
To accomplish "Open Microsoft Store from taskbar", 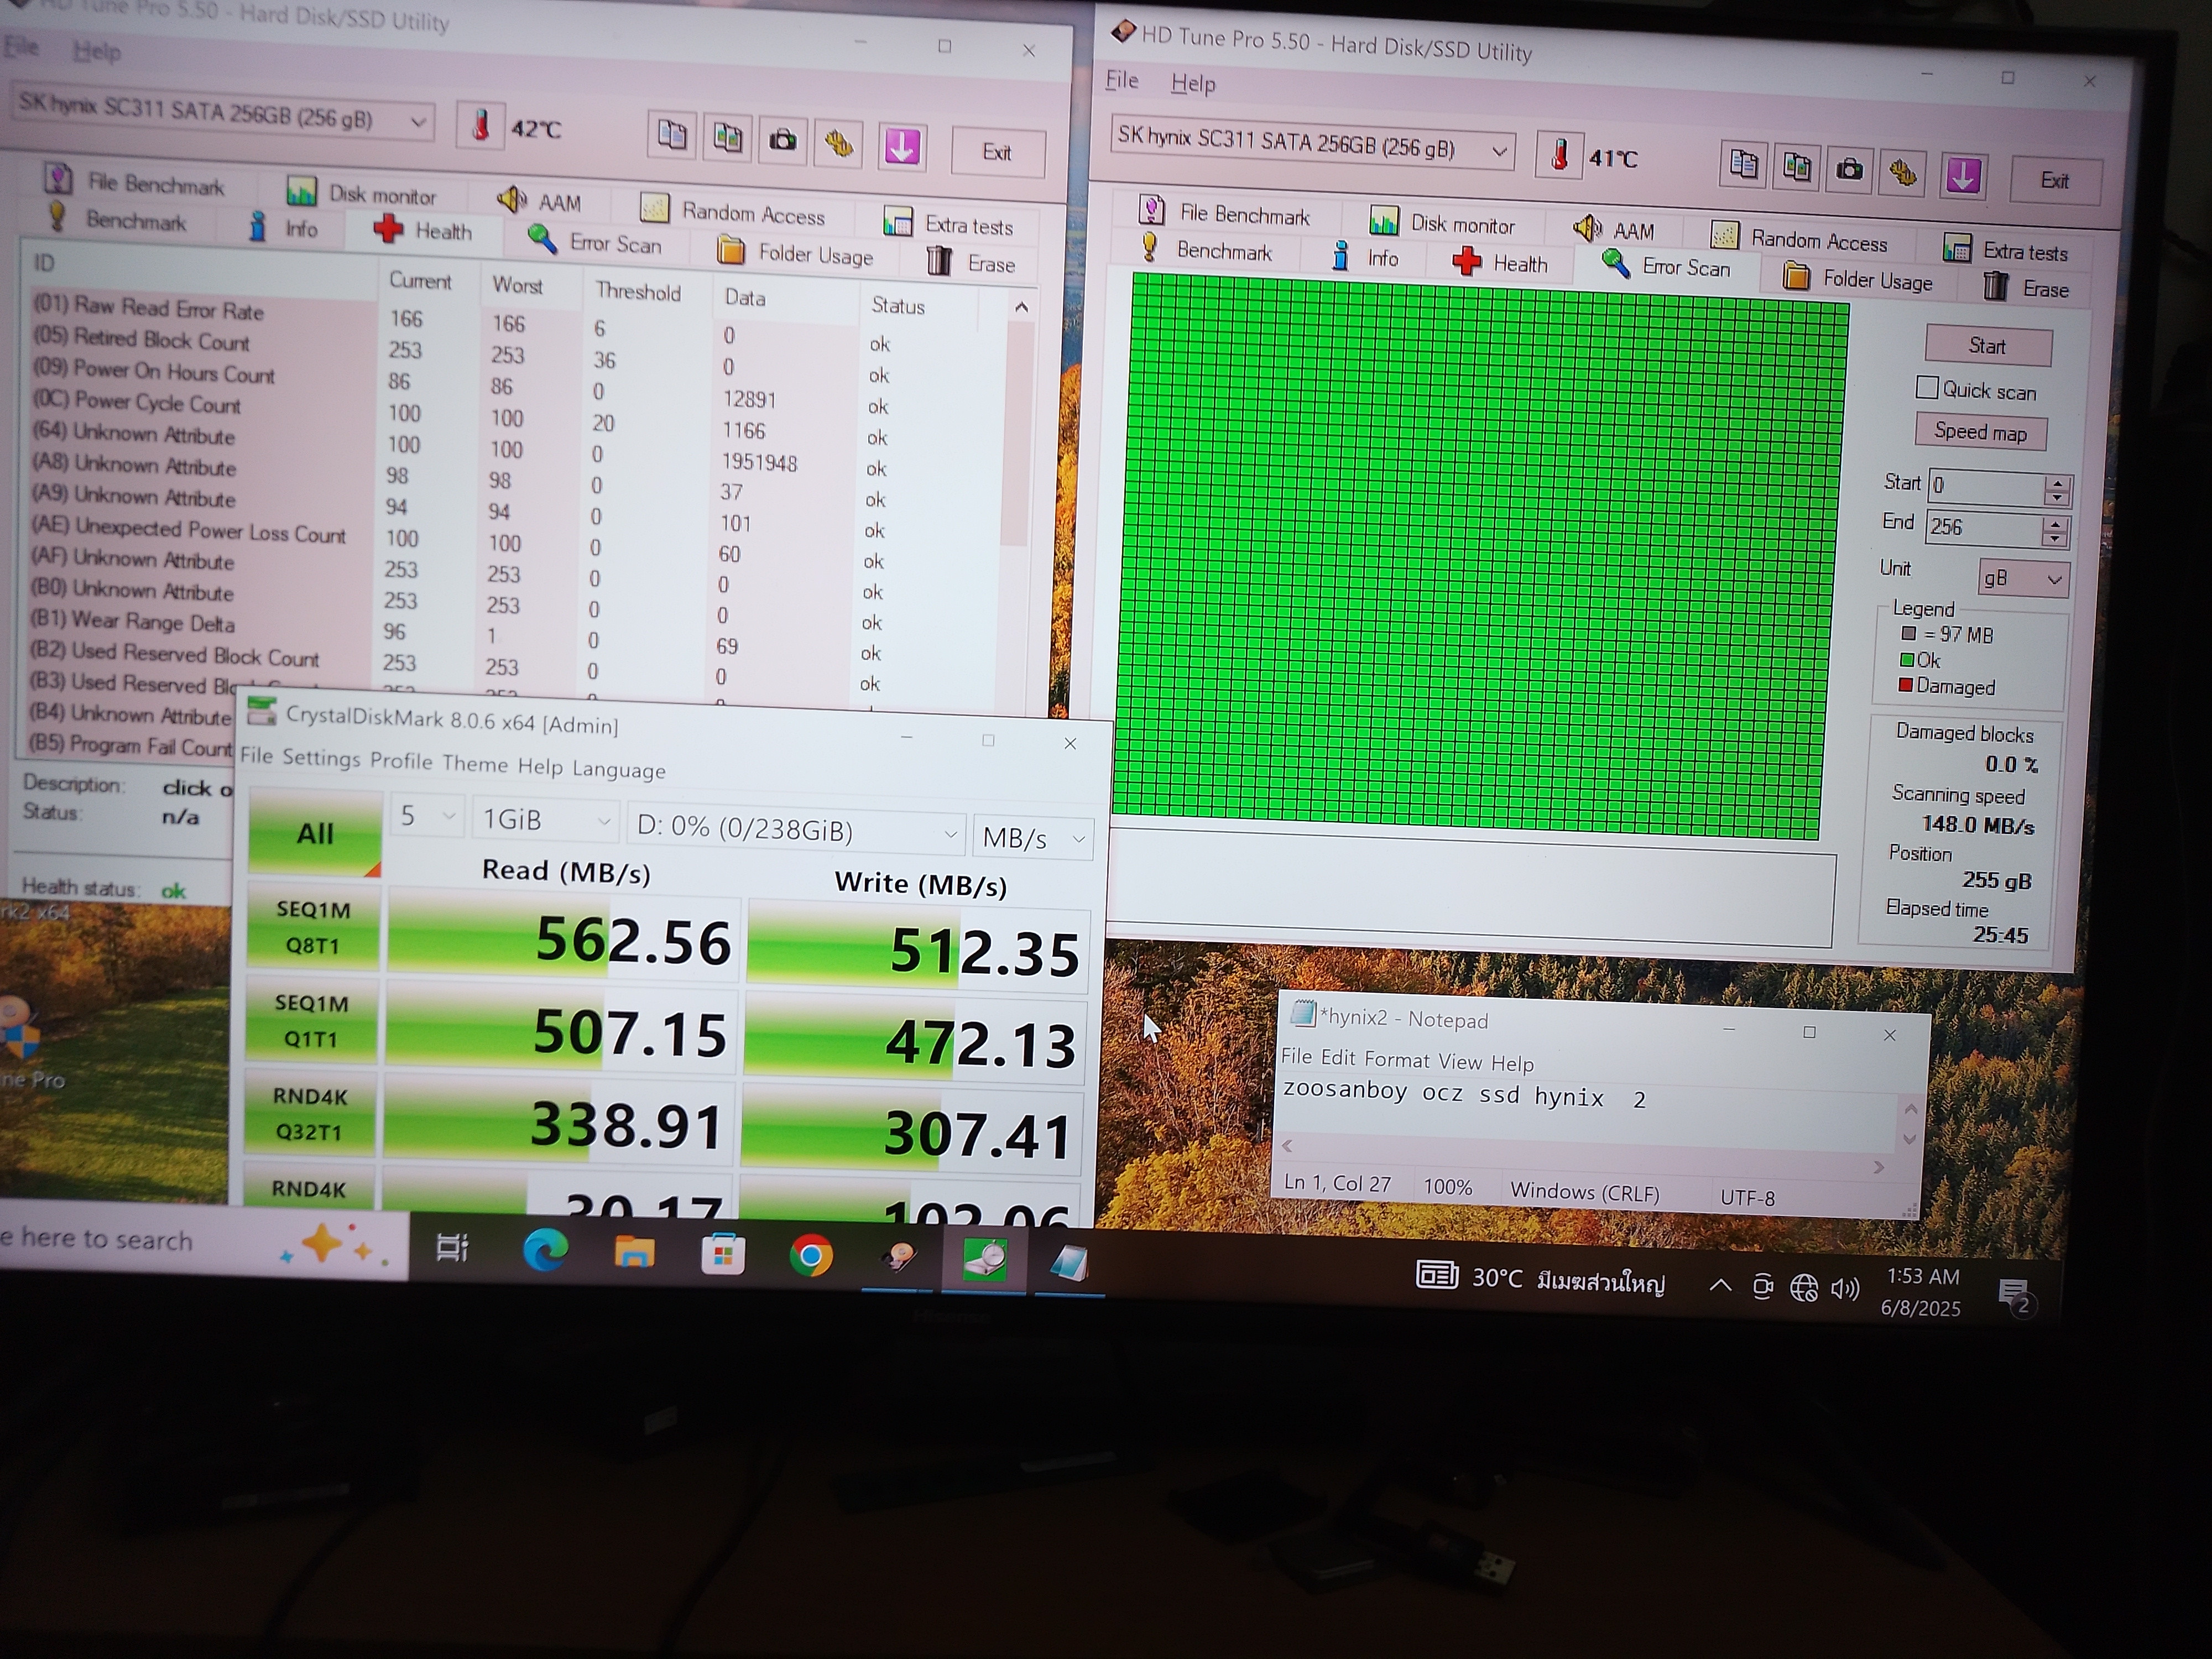I will pyautogui.click(x=722, y=1254).
